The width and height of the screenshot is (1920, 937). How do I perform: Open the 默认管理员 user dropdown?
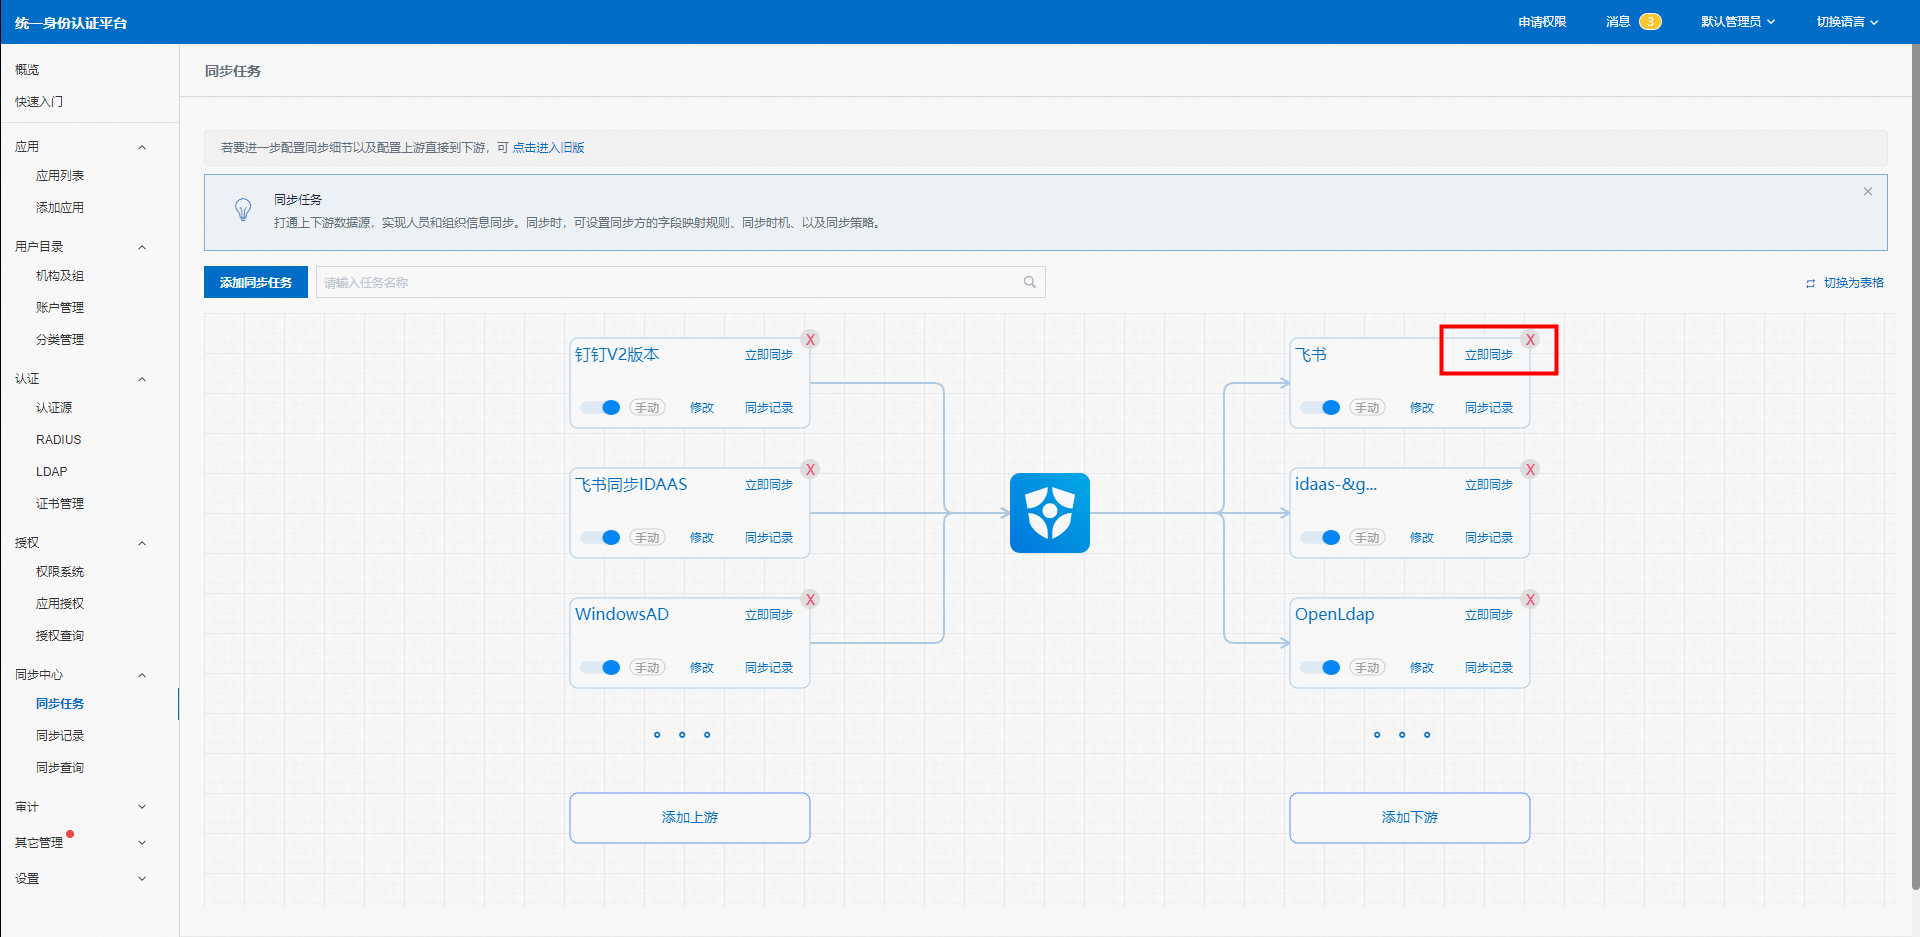coord(1737,22)
